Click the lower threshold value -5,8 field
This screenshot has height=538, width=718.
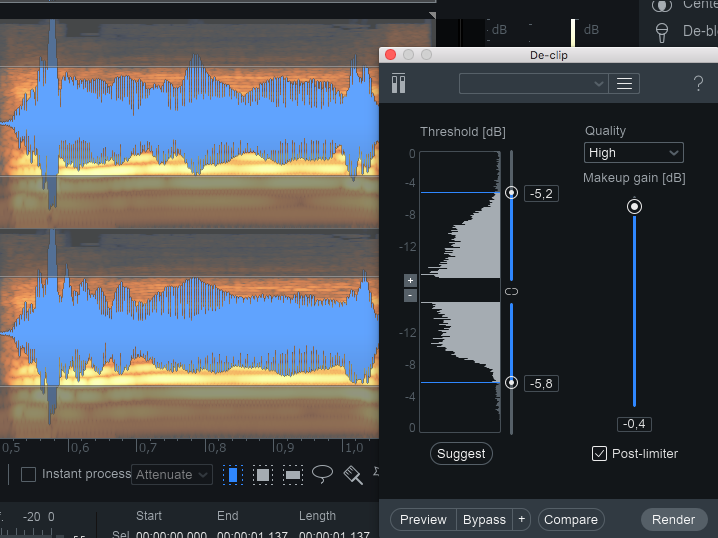coord(541,384)
